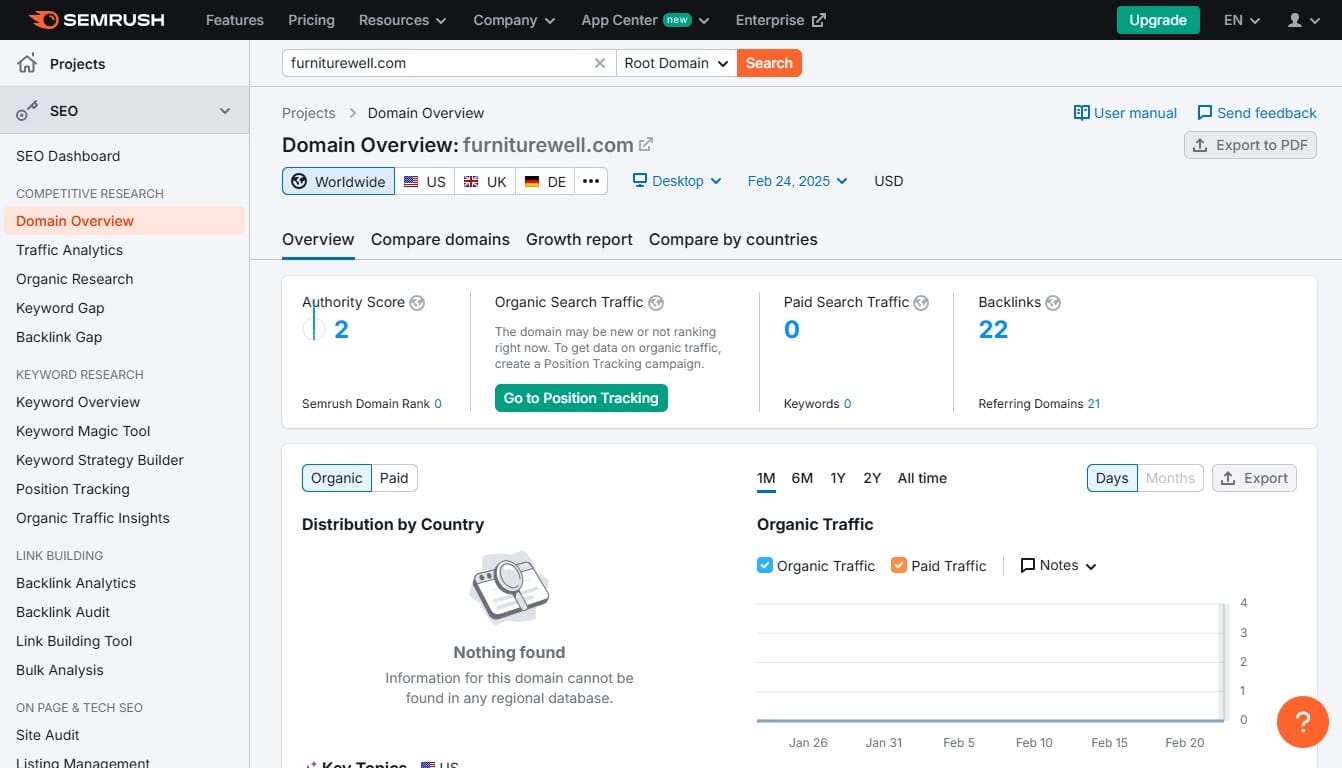Image resolution: width=1342 pixels, height=768 pixels.
Task: Switch to the Growth report tab
Action: point(579,240)
